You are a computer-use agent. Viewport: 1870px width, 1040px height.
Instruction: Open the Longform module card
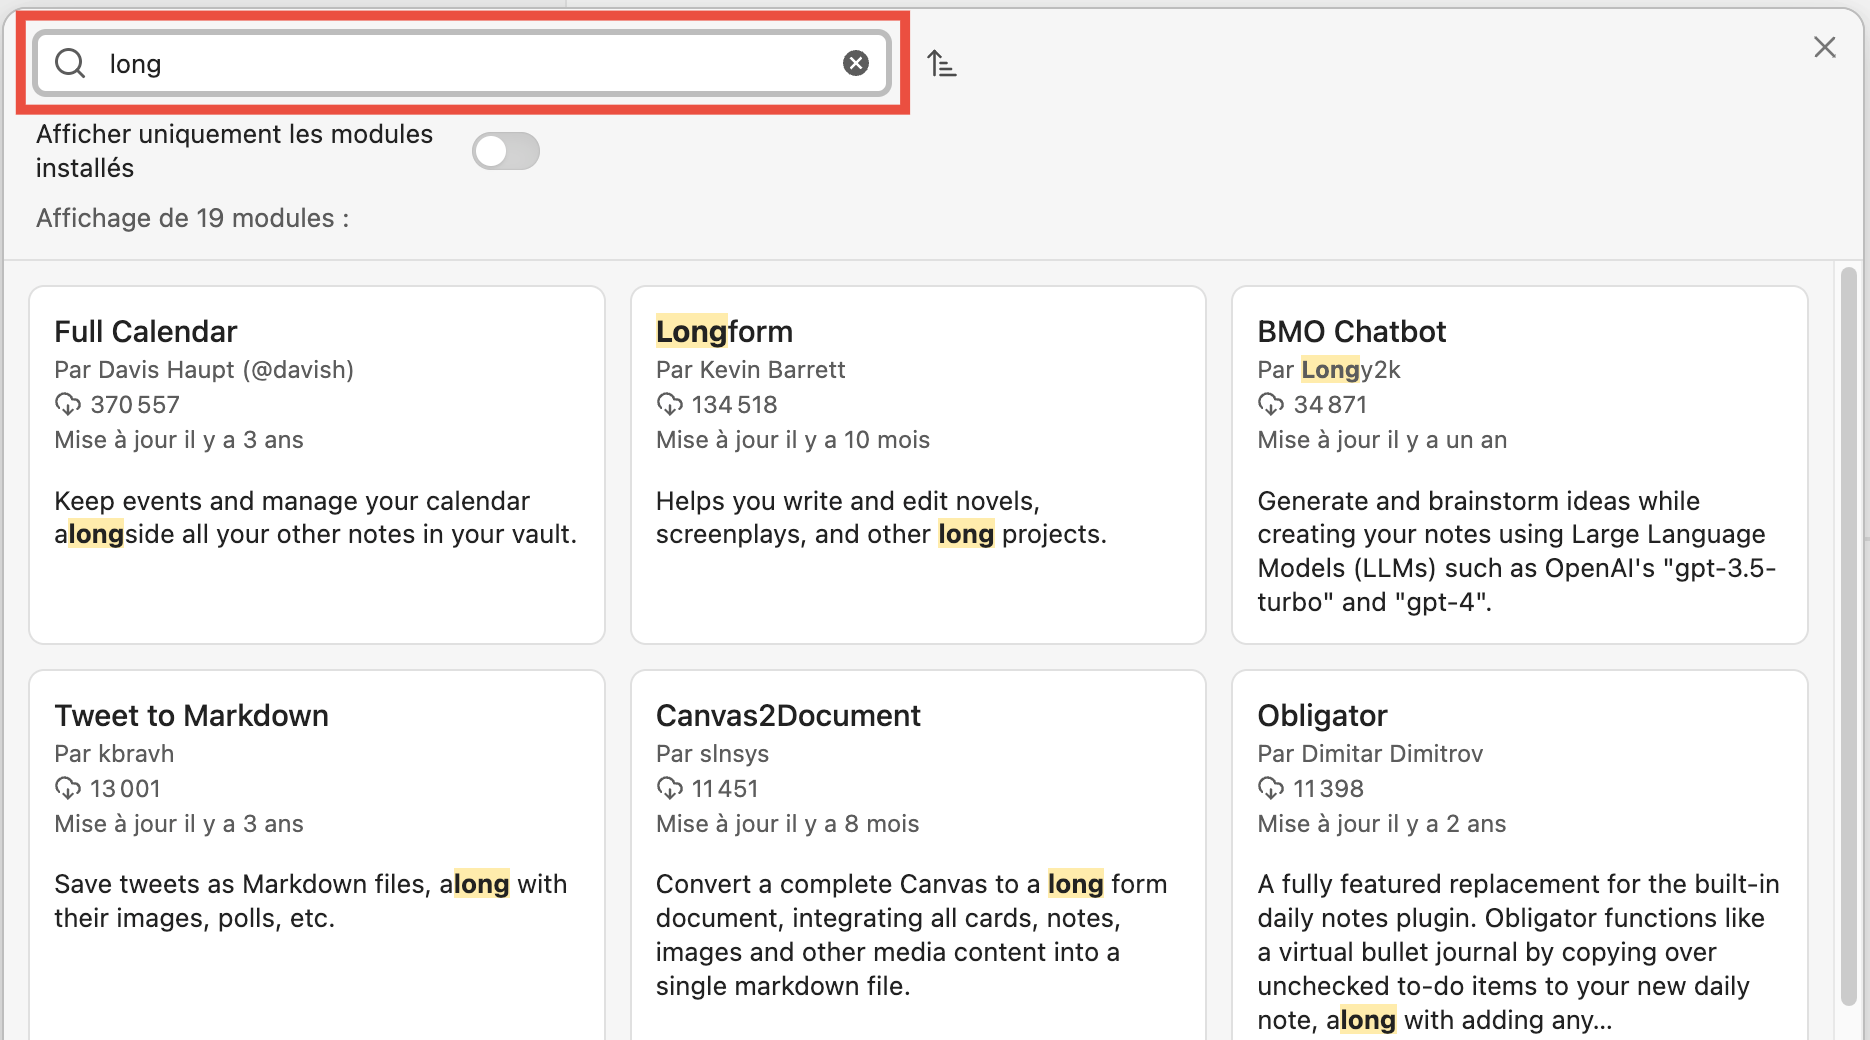(917, 465)
